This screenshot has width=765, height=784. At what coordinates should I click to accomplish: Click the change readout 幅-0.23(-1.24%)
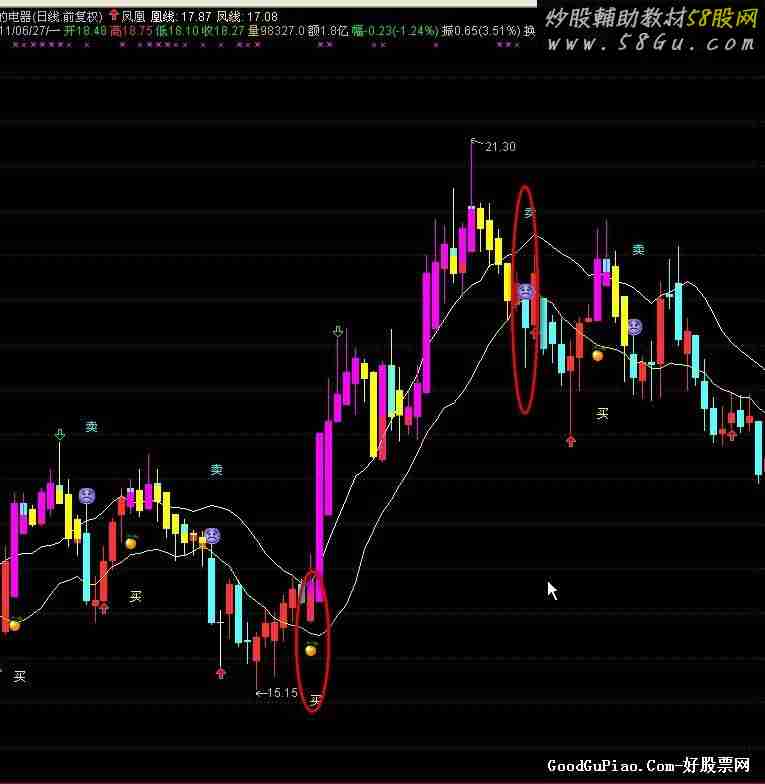[395, 31]
